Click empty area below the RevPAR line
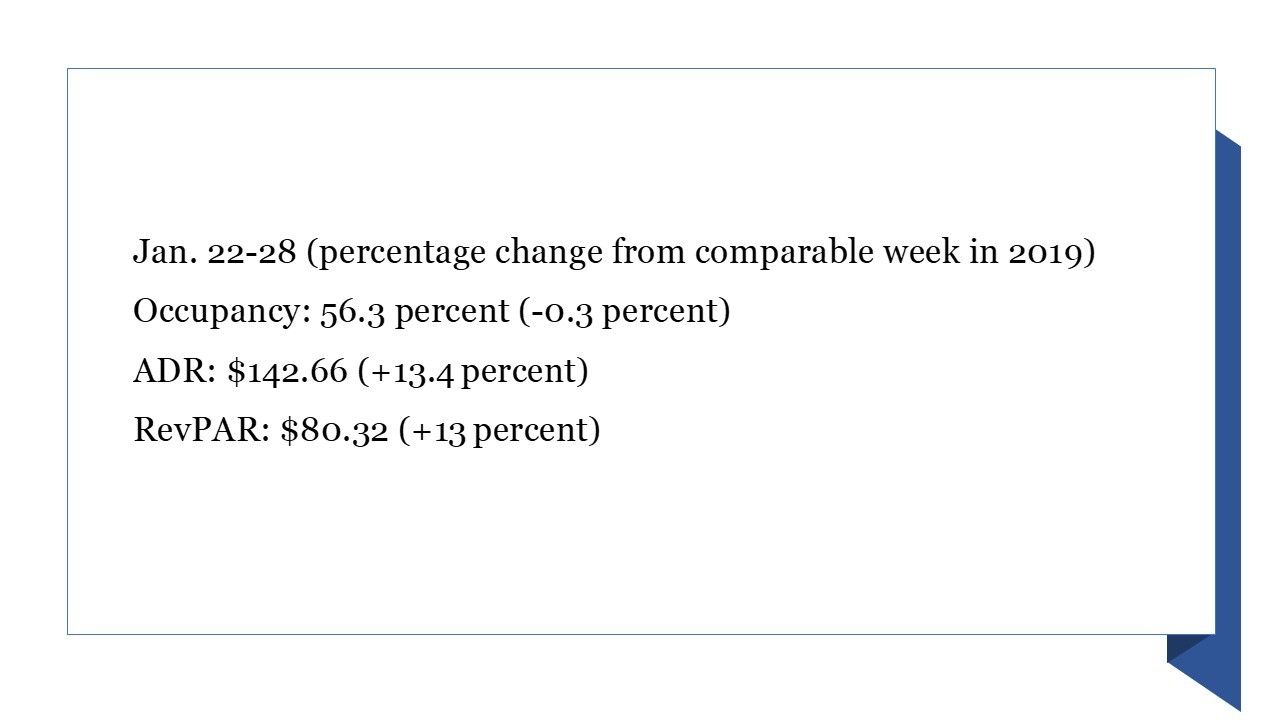 [x=640, y=540]
